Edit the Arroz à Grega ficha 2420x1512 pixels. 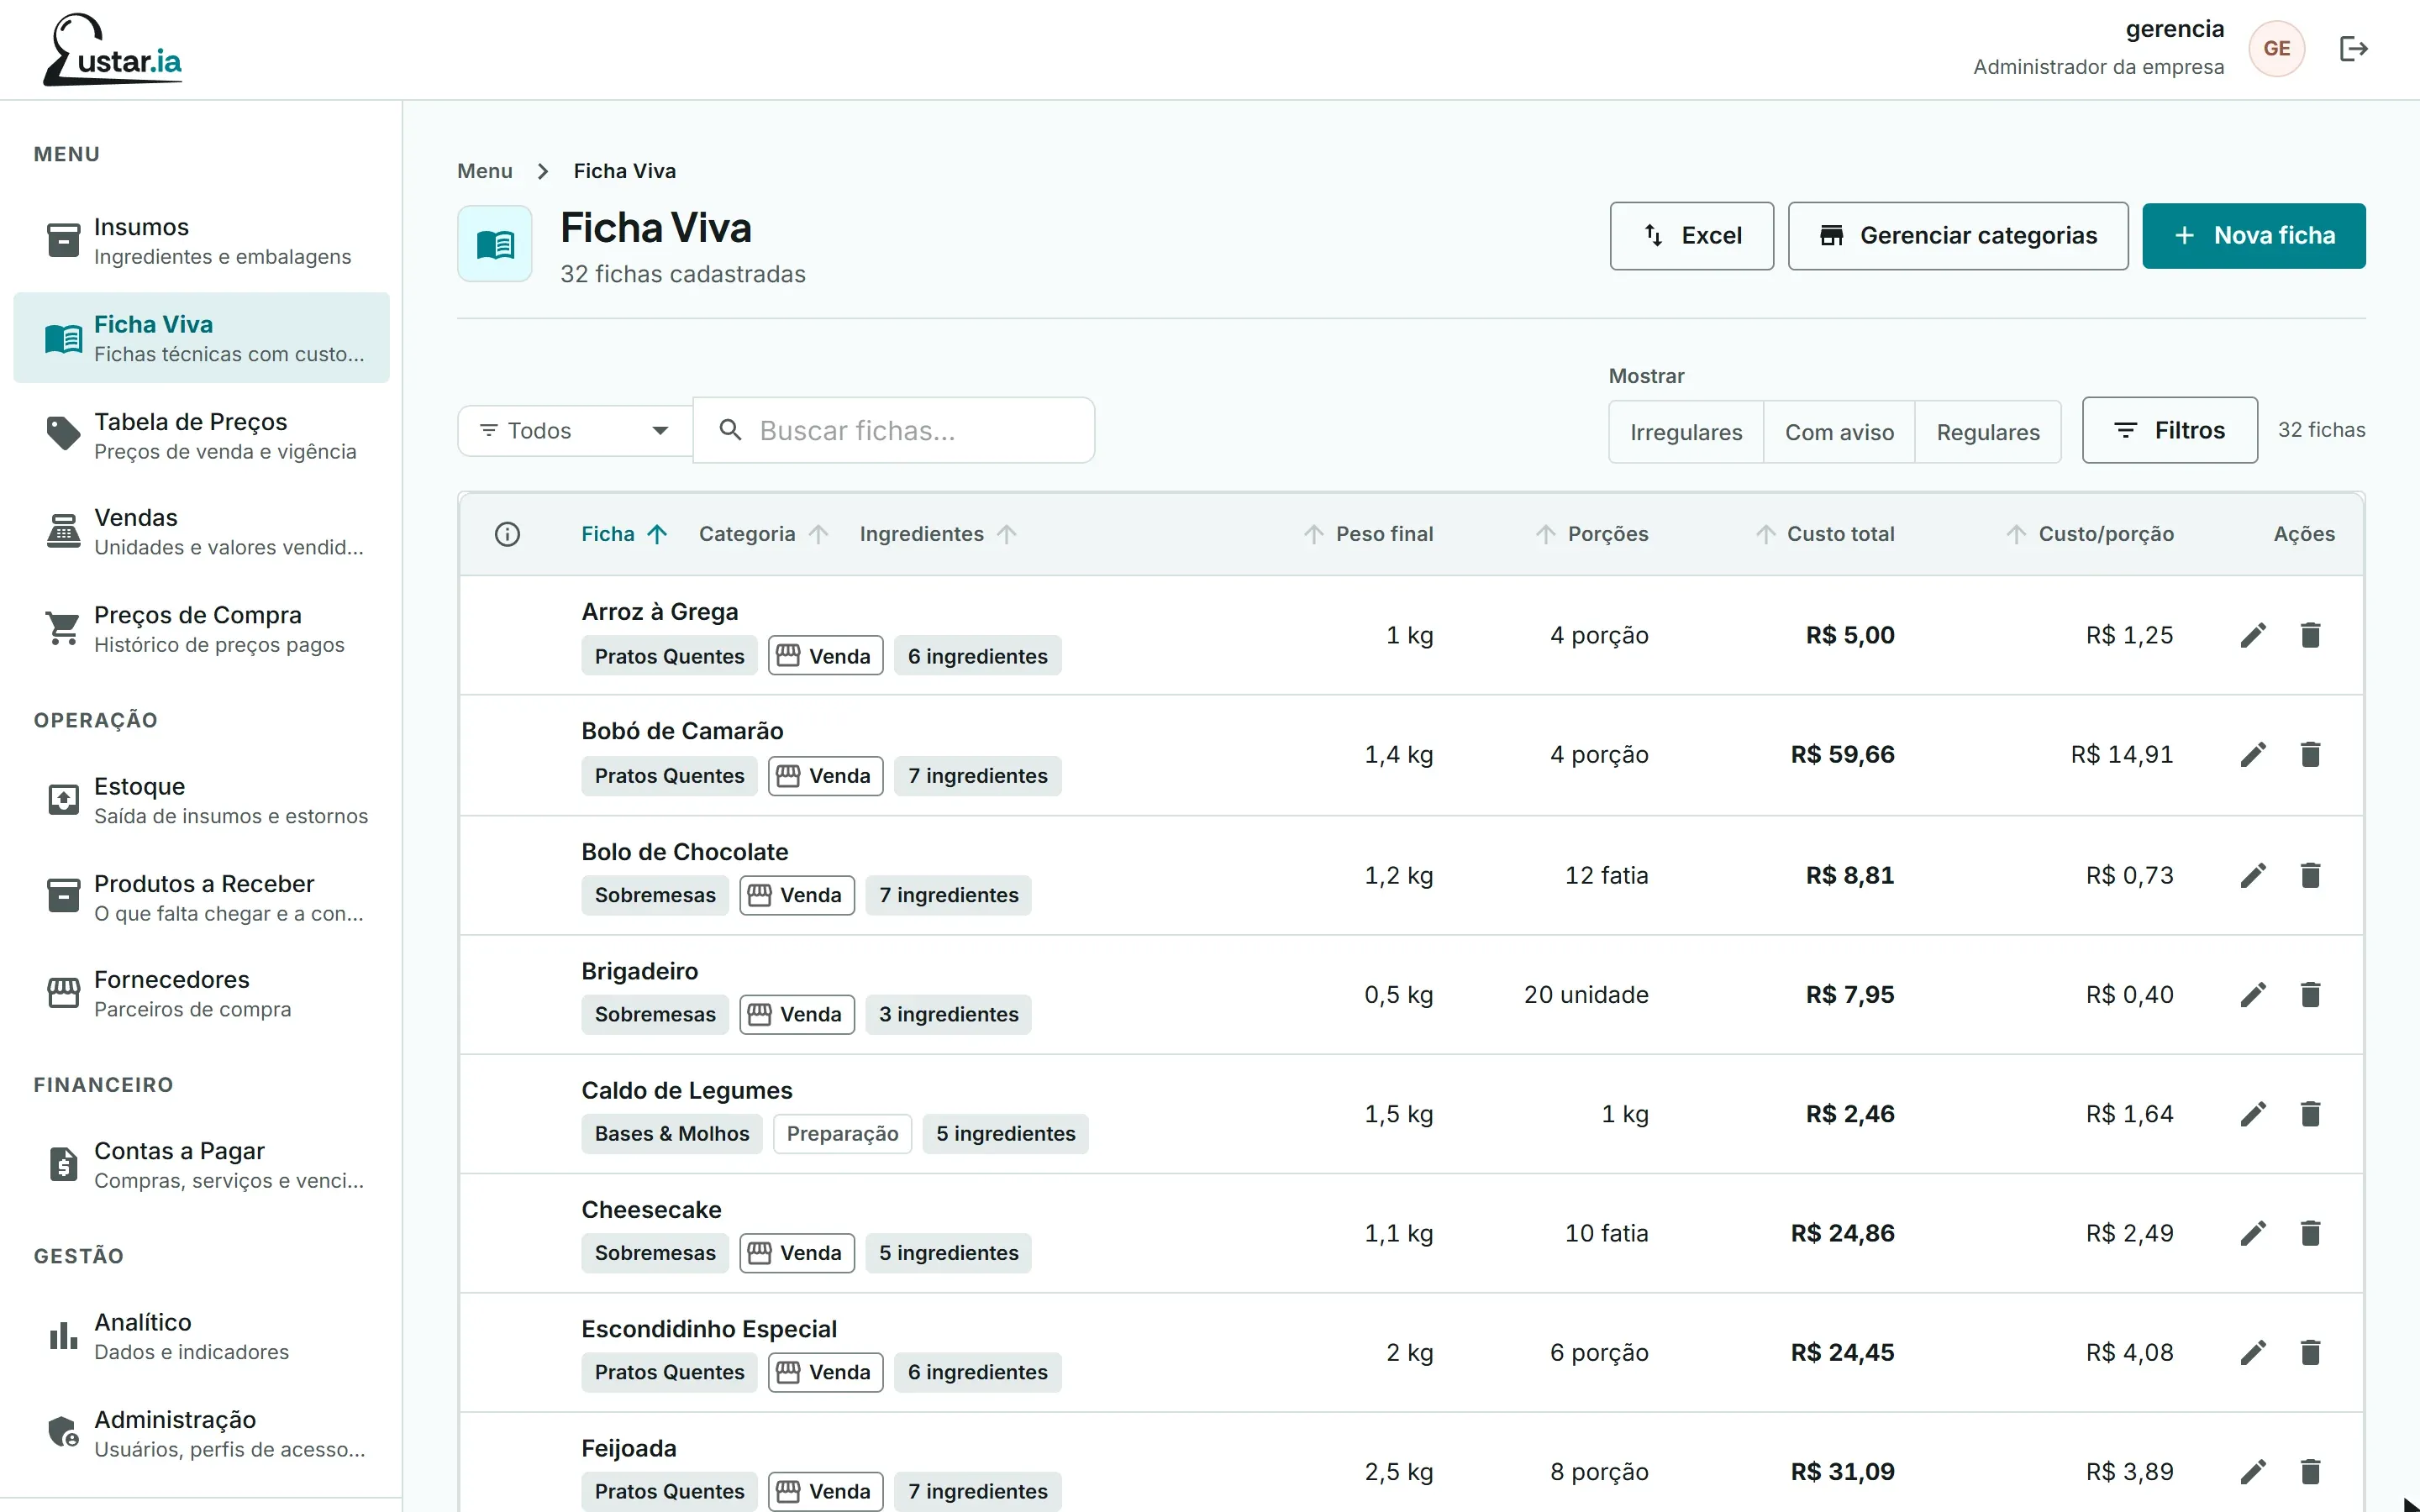click(2252, 635)
